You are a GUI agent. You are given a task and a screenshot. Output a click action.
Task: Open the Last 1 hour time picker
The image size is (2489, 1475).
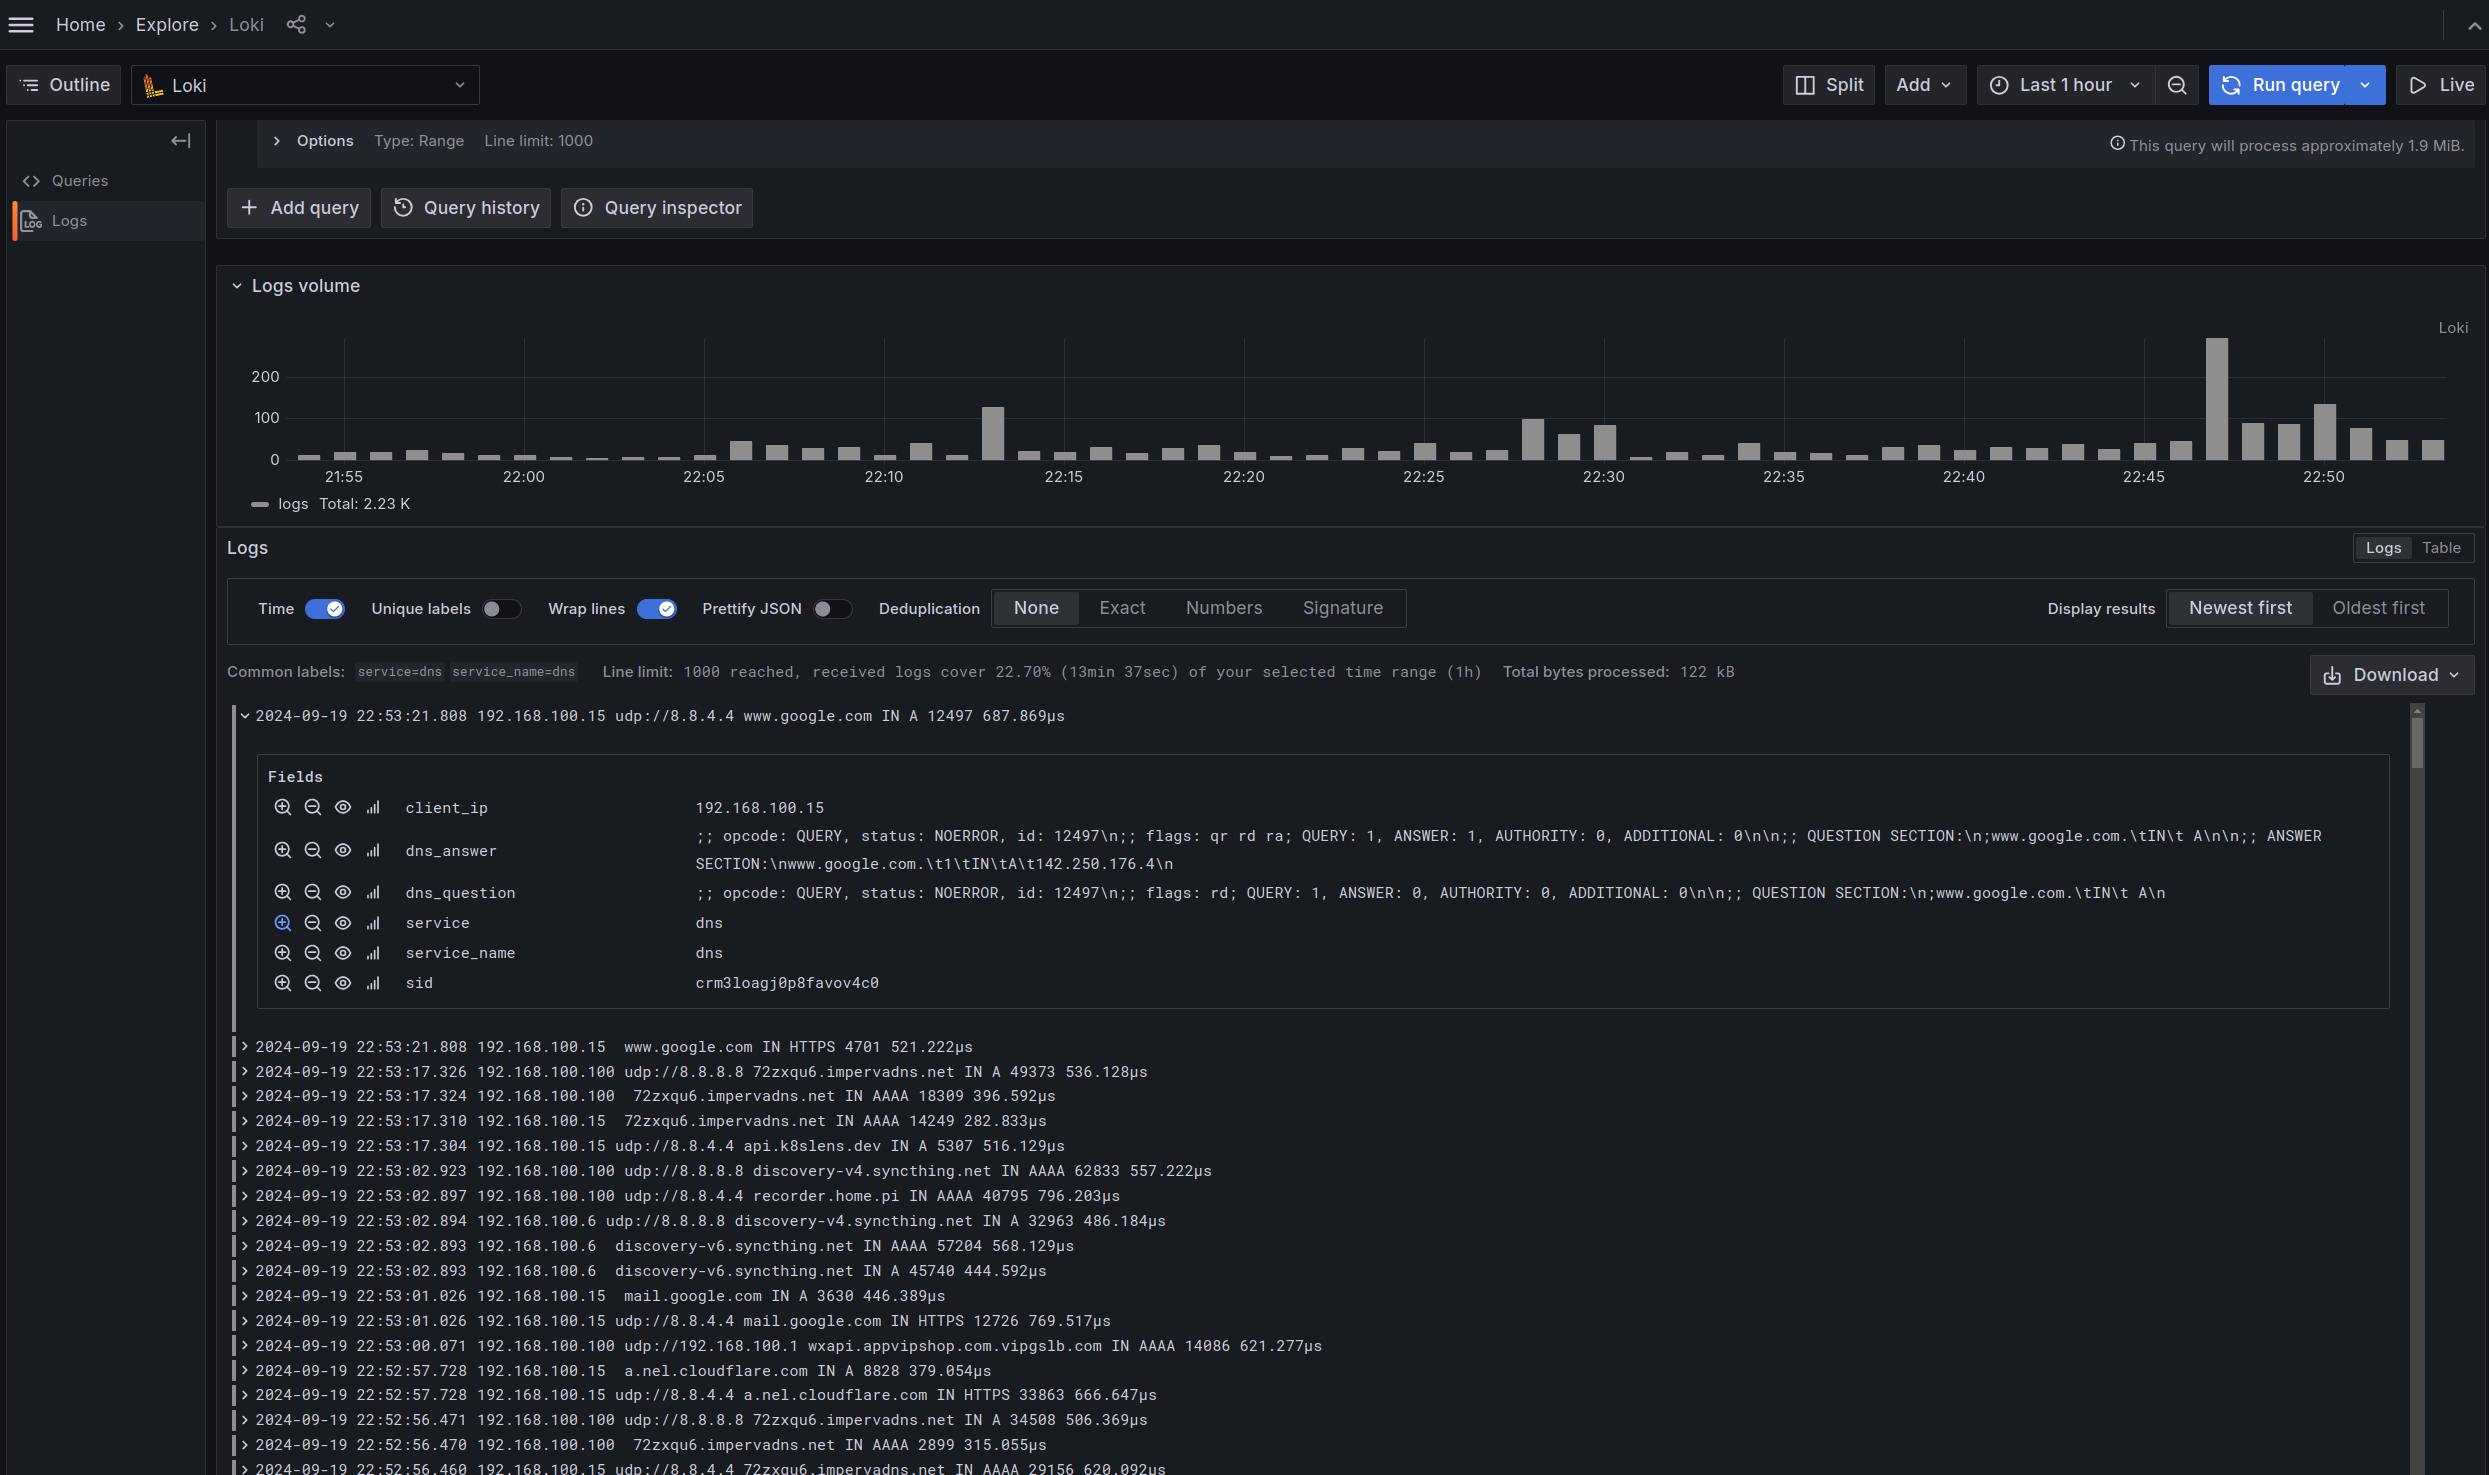click(2066, 86)
